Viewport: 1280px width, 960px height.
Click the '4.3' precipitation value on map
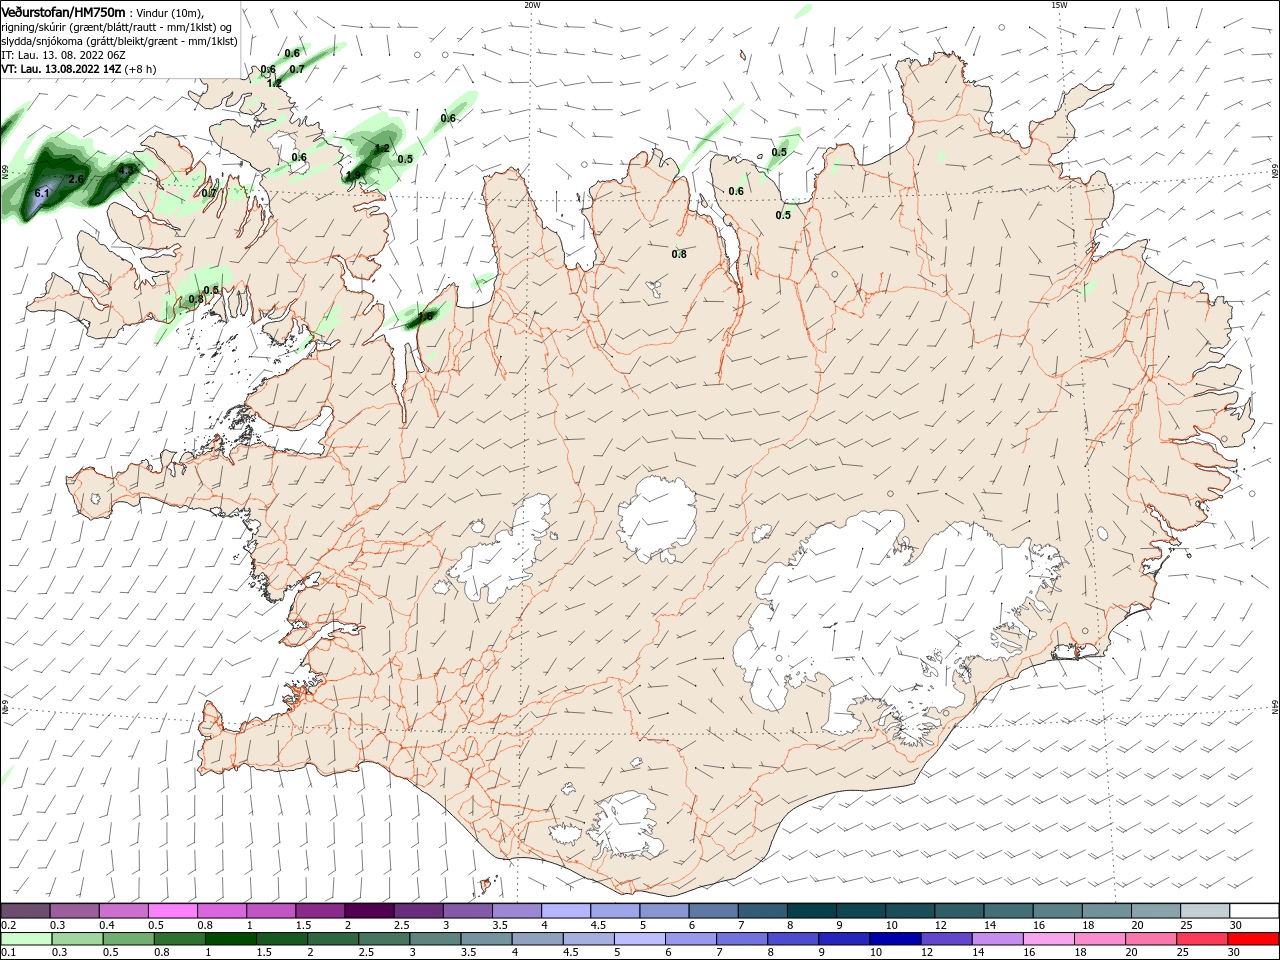click(x=126, y=170)
